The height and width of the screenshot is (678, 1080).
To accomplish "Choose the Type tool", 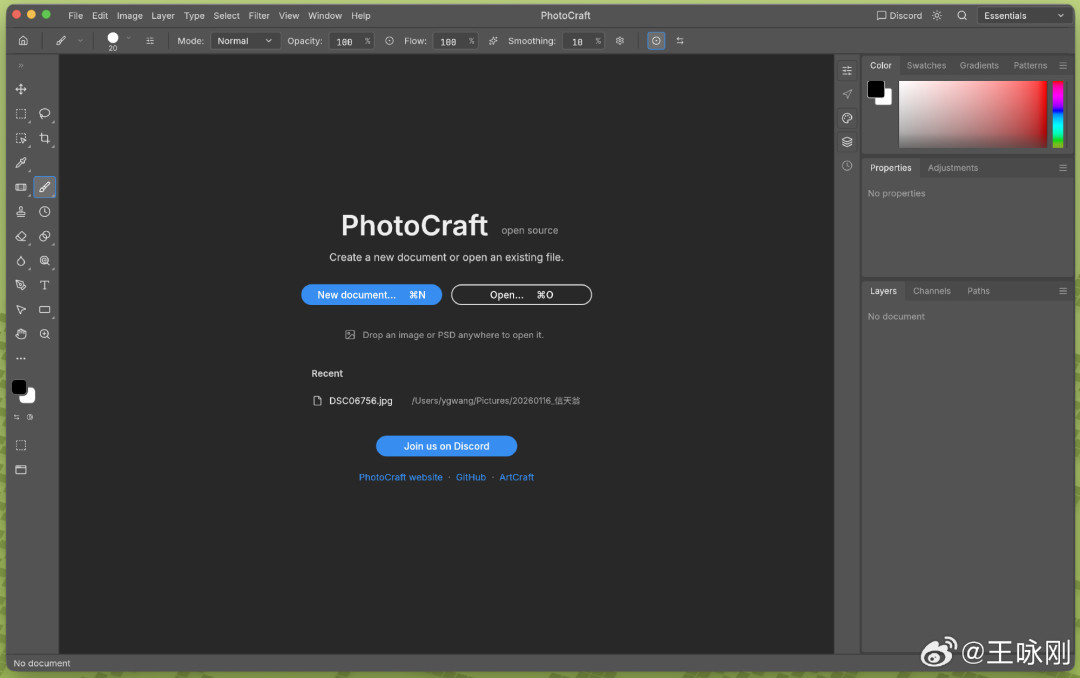I will pos(45,285).
